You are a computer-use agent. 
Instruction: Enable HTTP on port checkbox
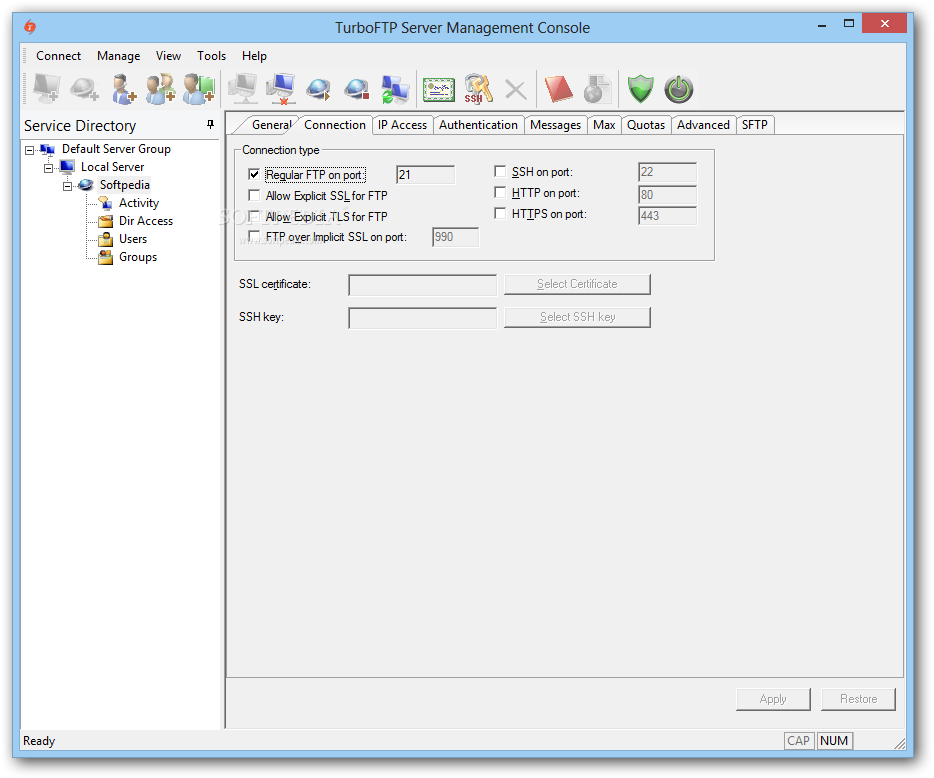pos(500,192)
